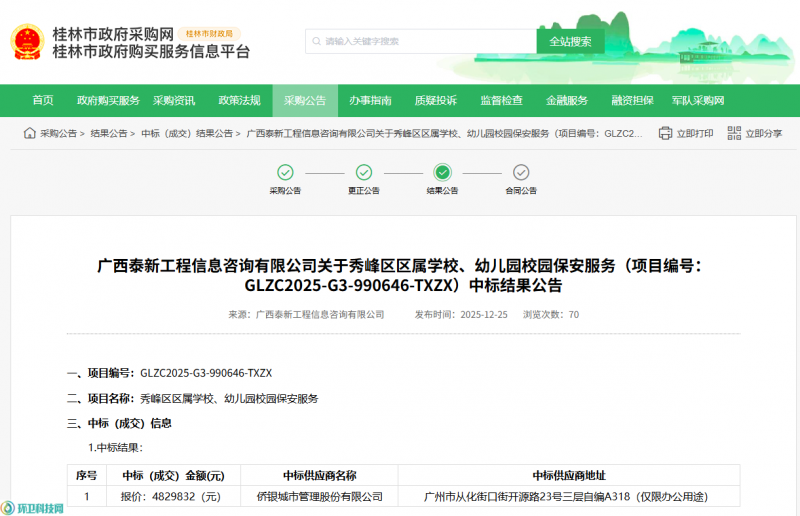Click the 结果公告 highlighted step circle
This screenshot has height=516, width=800.
pos(442,172)
